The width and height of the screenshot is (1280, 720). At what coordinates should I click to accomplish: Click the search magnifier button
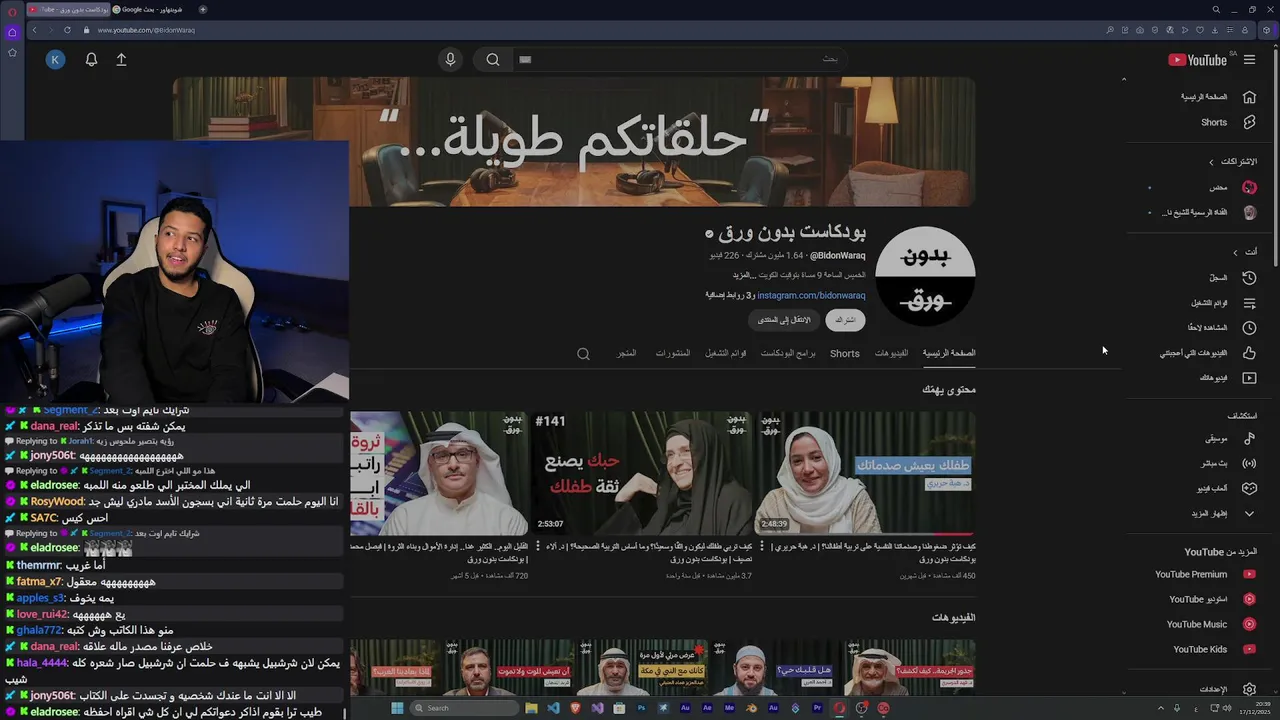[x=493, y=60]
